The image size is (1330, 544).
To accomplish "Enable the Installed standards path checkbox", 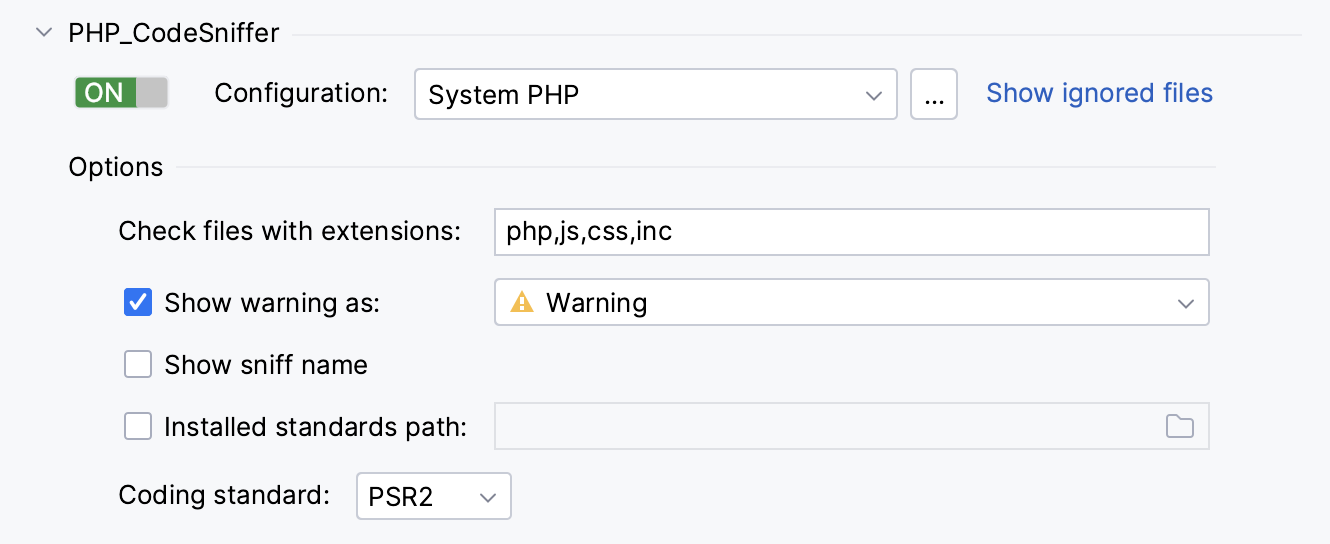I will (x=138, y=427).
